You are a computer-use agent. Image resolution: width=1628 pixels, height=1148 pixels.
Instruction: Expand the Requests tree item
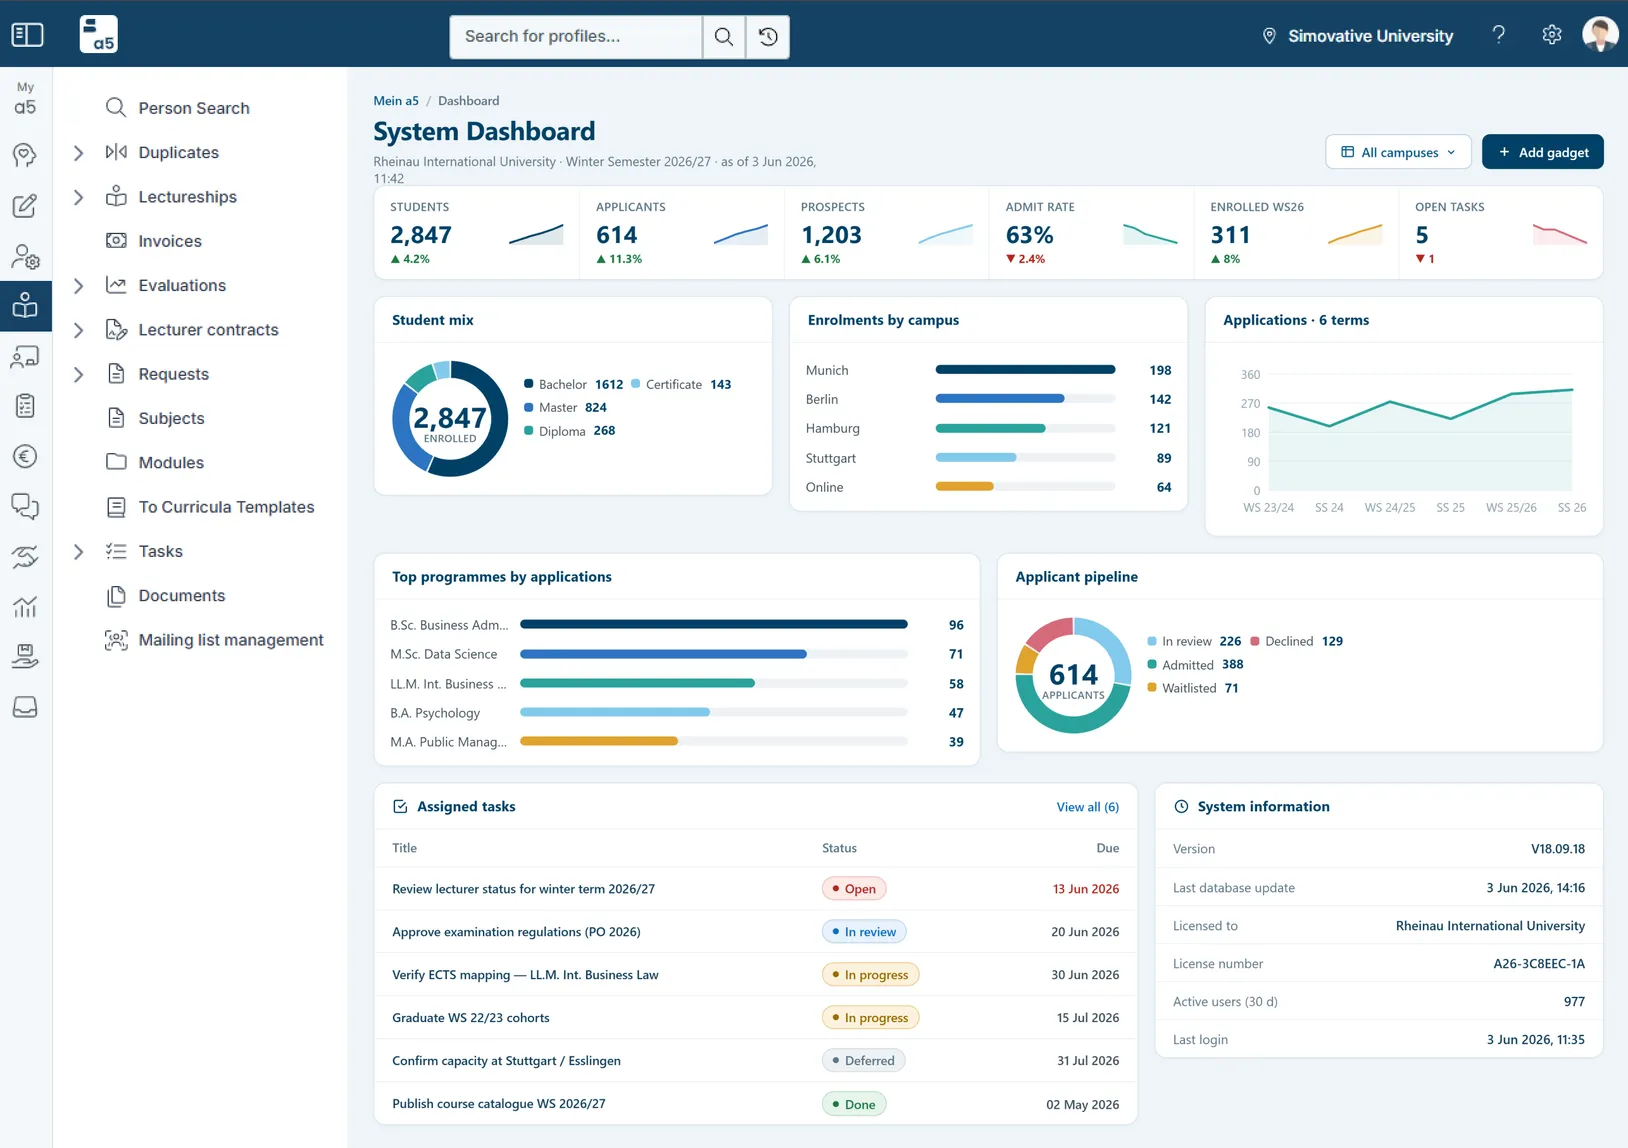point(79,374)
